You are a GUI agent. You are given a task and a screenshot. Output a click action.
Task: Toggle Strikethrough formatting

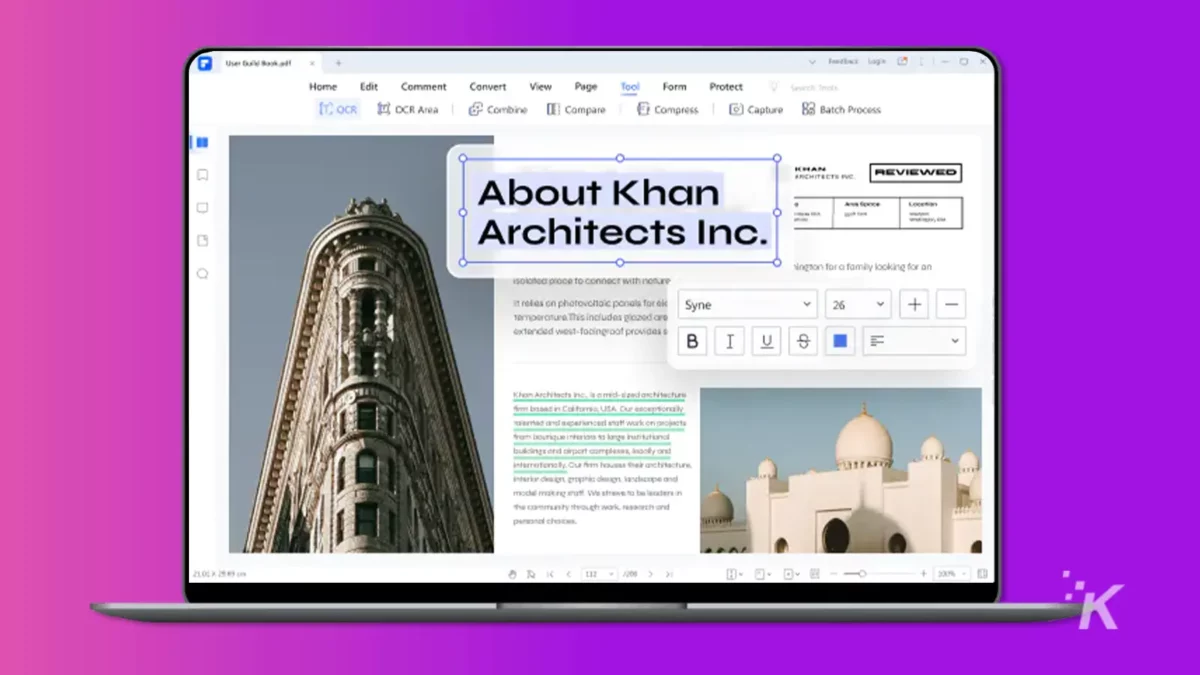803,341
